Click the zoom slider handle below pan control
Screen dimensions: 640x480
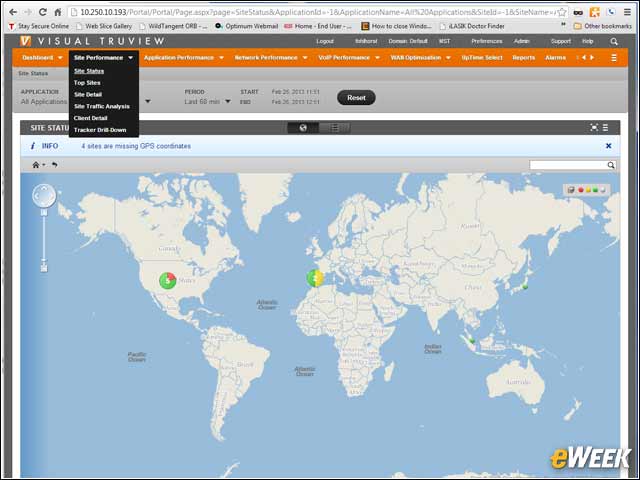click(x=44, y=213)
